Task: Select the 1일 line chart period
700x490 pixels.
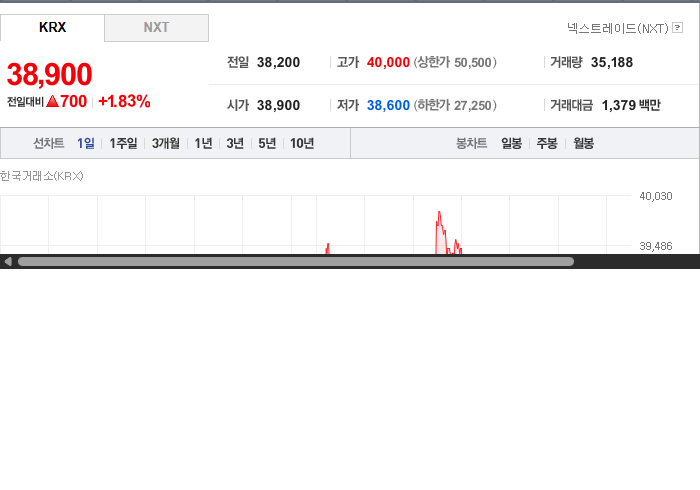Action: [x=86, y=143]
